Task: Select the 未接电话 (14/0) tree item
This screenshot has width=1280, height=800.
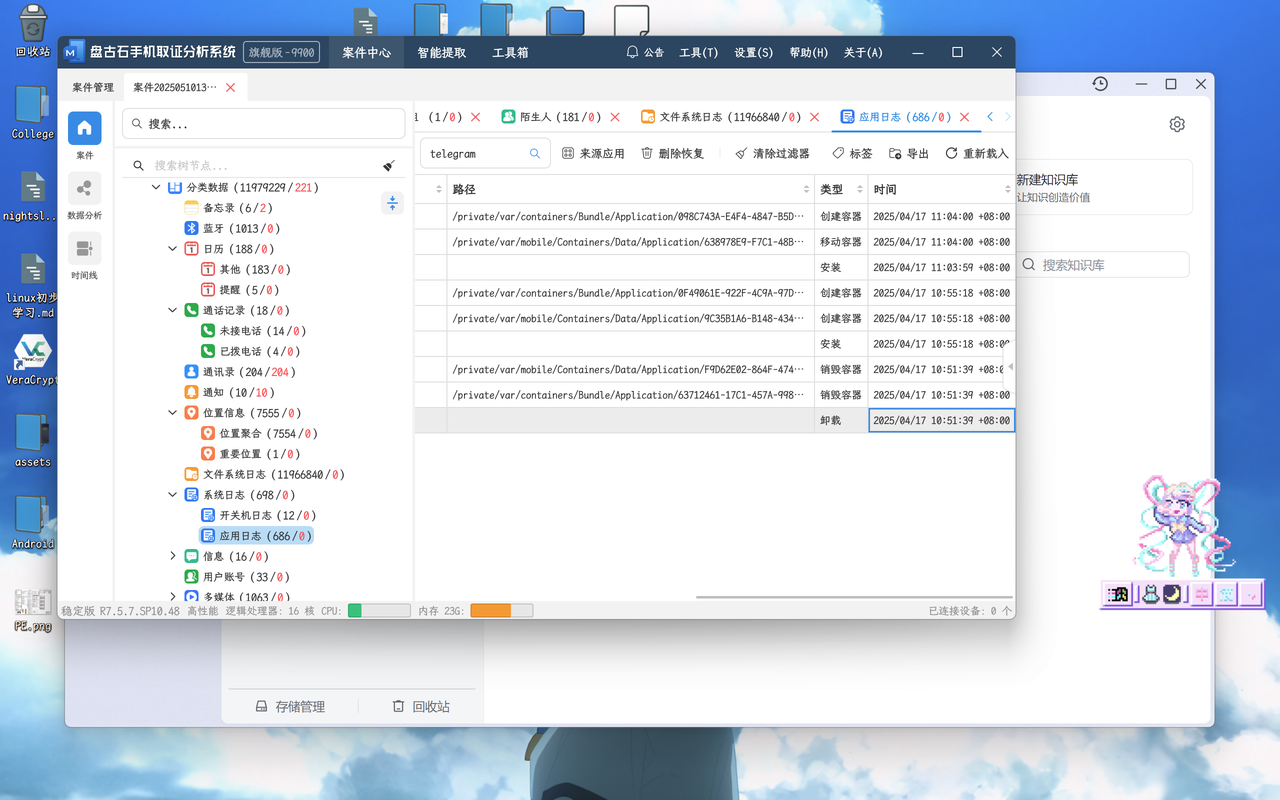Action: pyautogui.click(x=254, y=331)
